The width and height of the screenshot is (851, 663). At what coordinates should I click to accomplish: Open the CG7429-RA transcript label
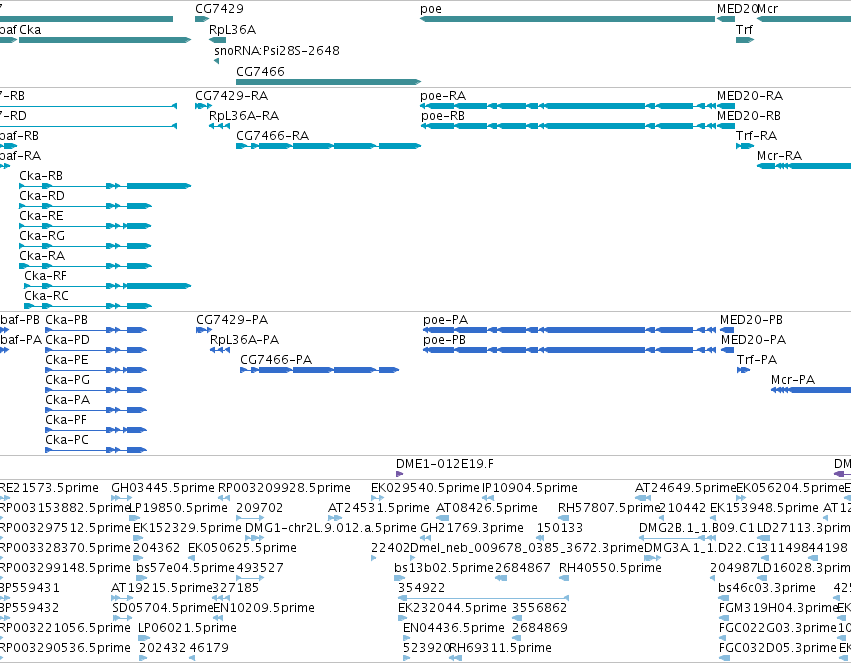click(x=232, y=96)
